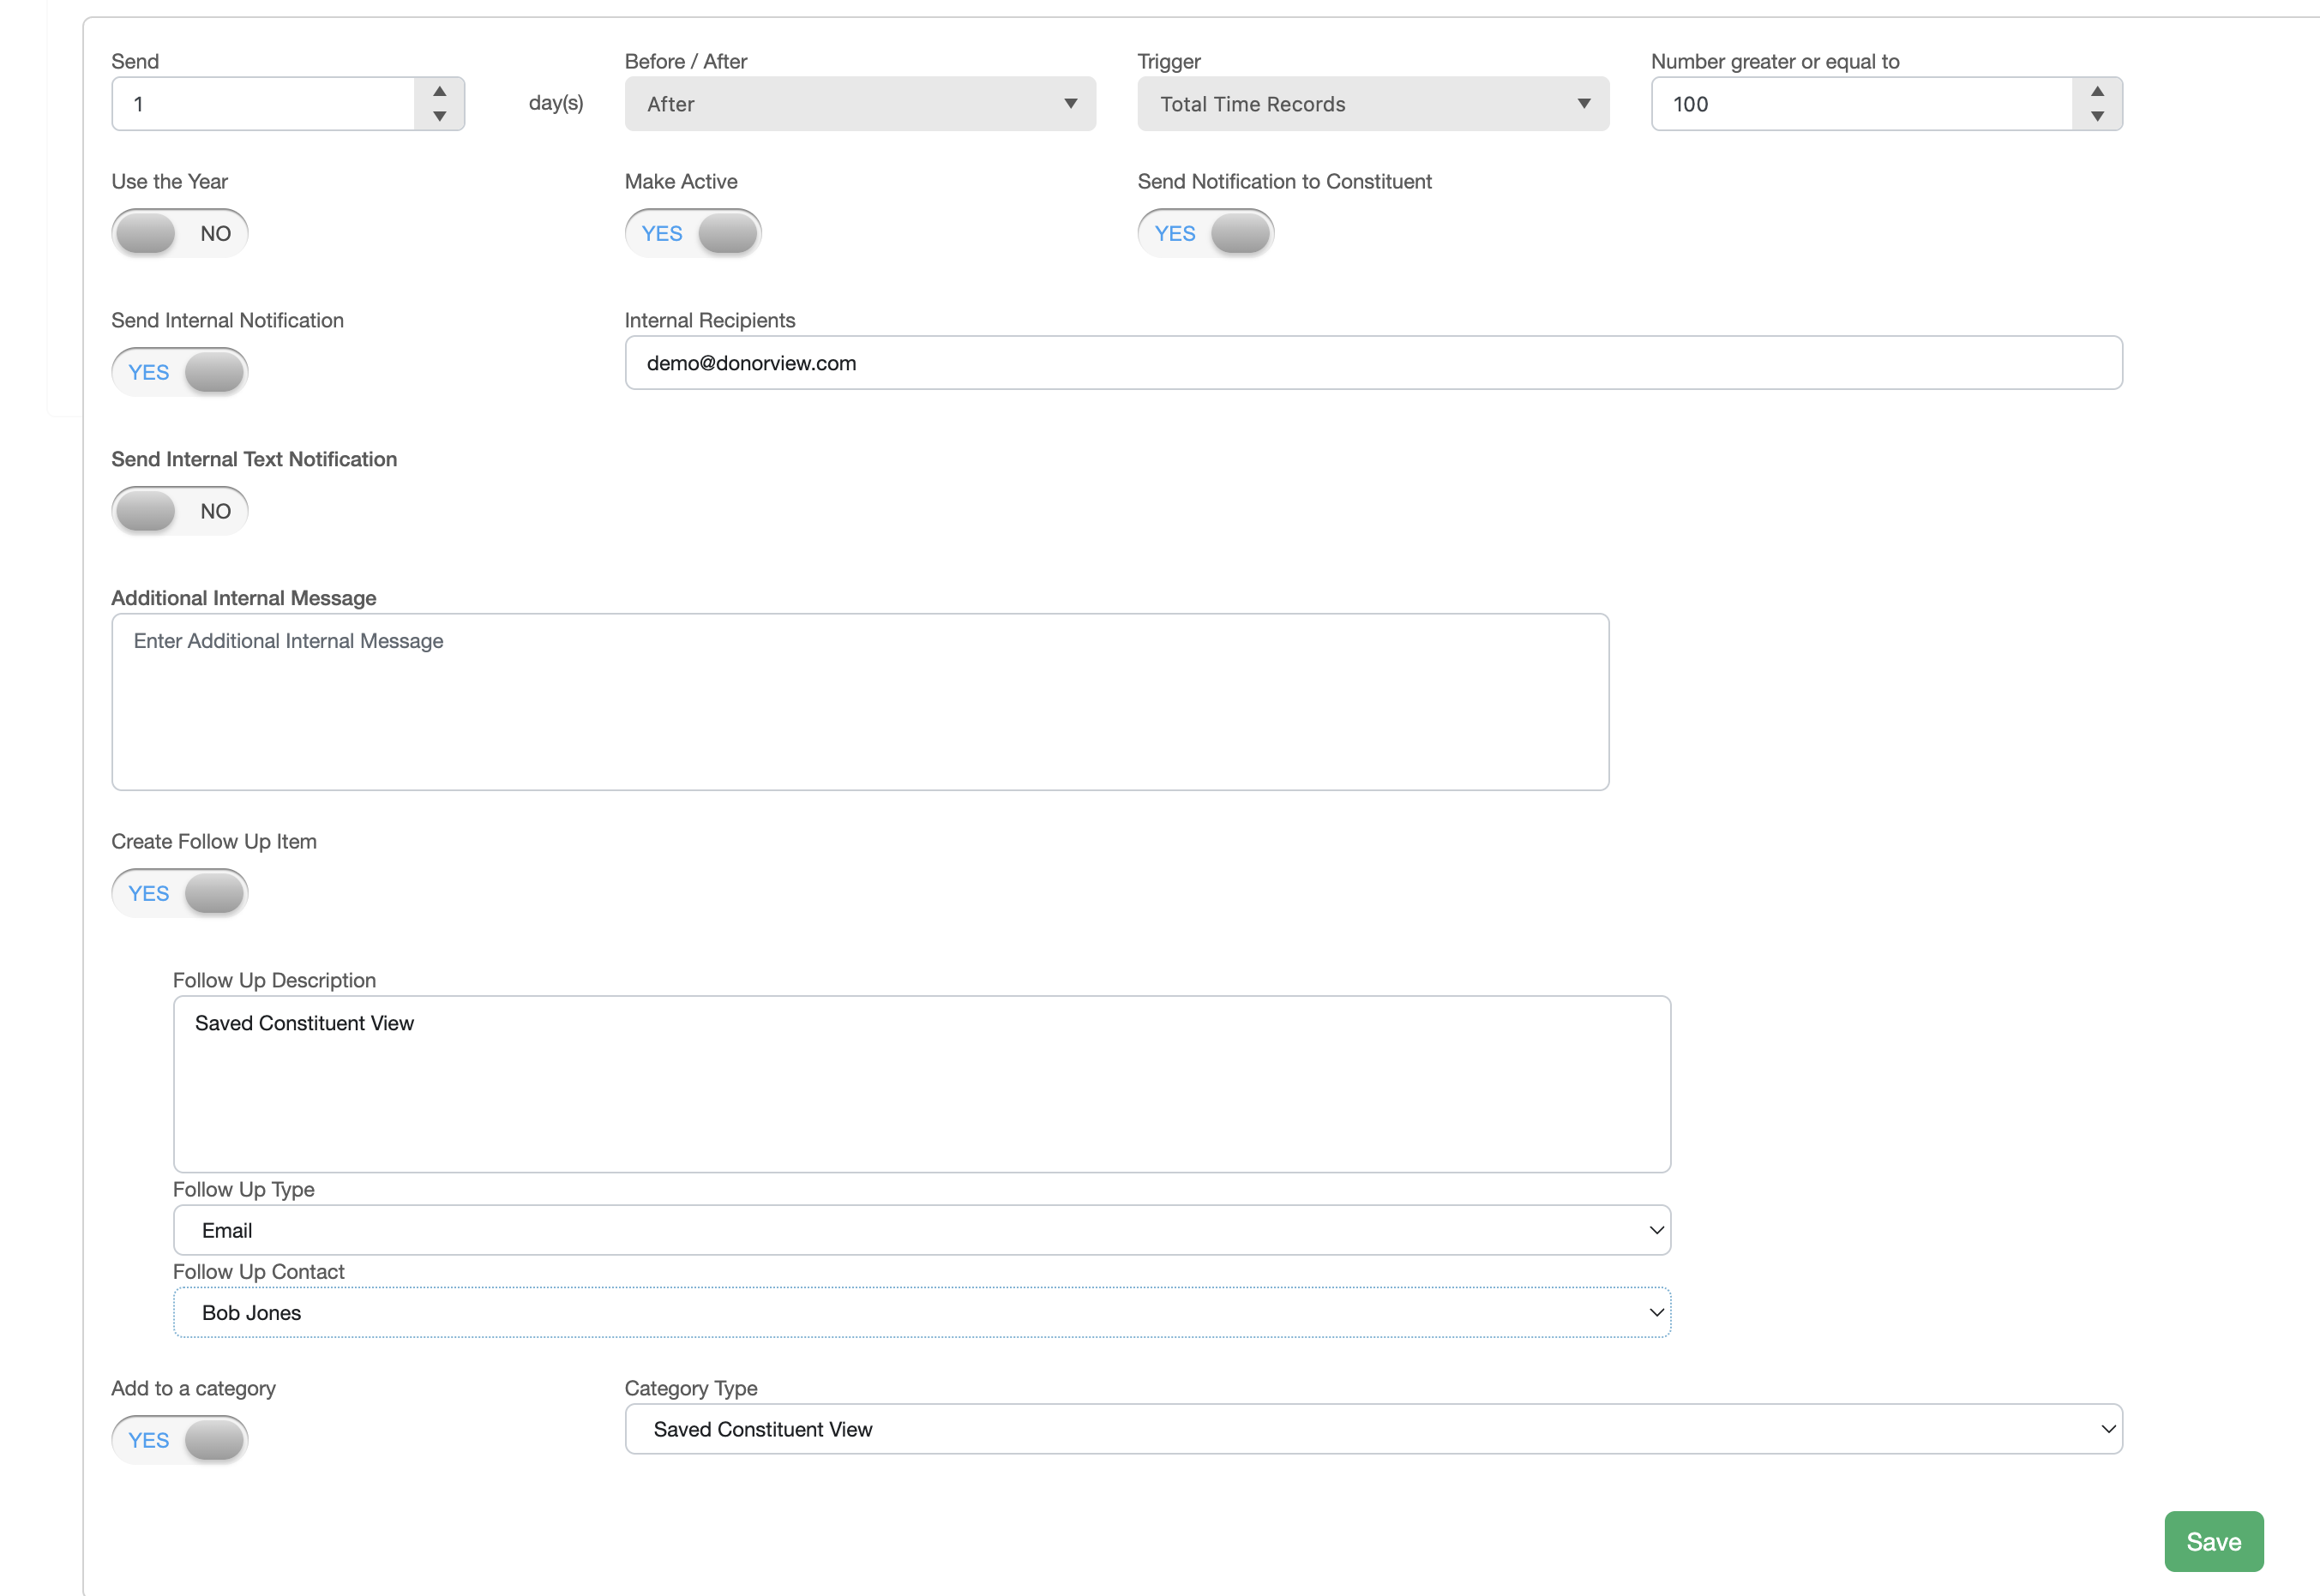Toggle the Use the Year switch
This screenshot has width=2320, height=1596.
coord(180,233)
